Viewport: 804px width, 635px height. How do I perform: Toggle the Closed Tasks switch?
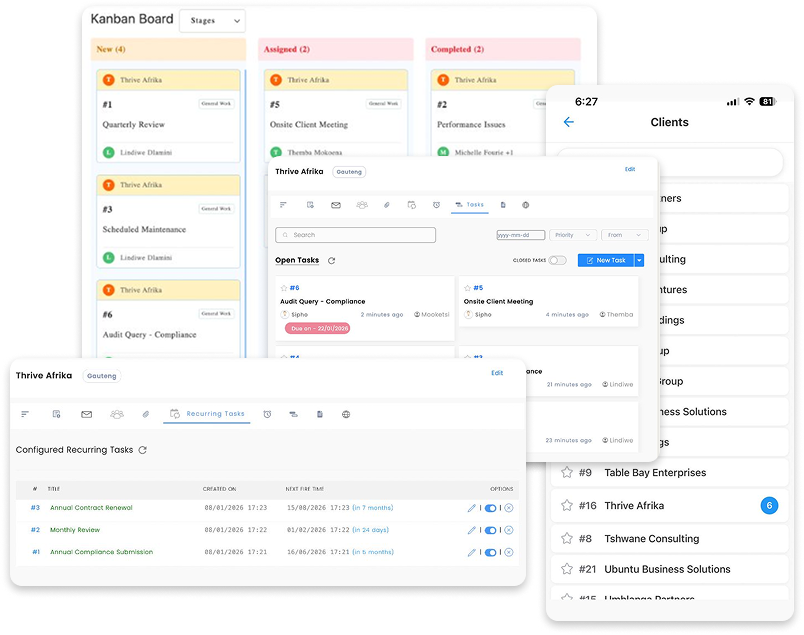557,261
